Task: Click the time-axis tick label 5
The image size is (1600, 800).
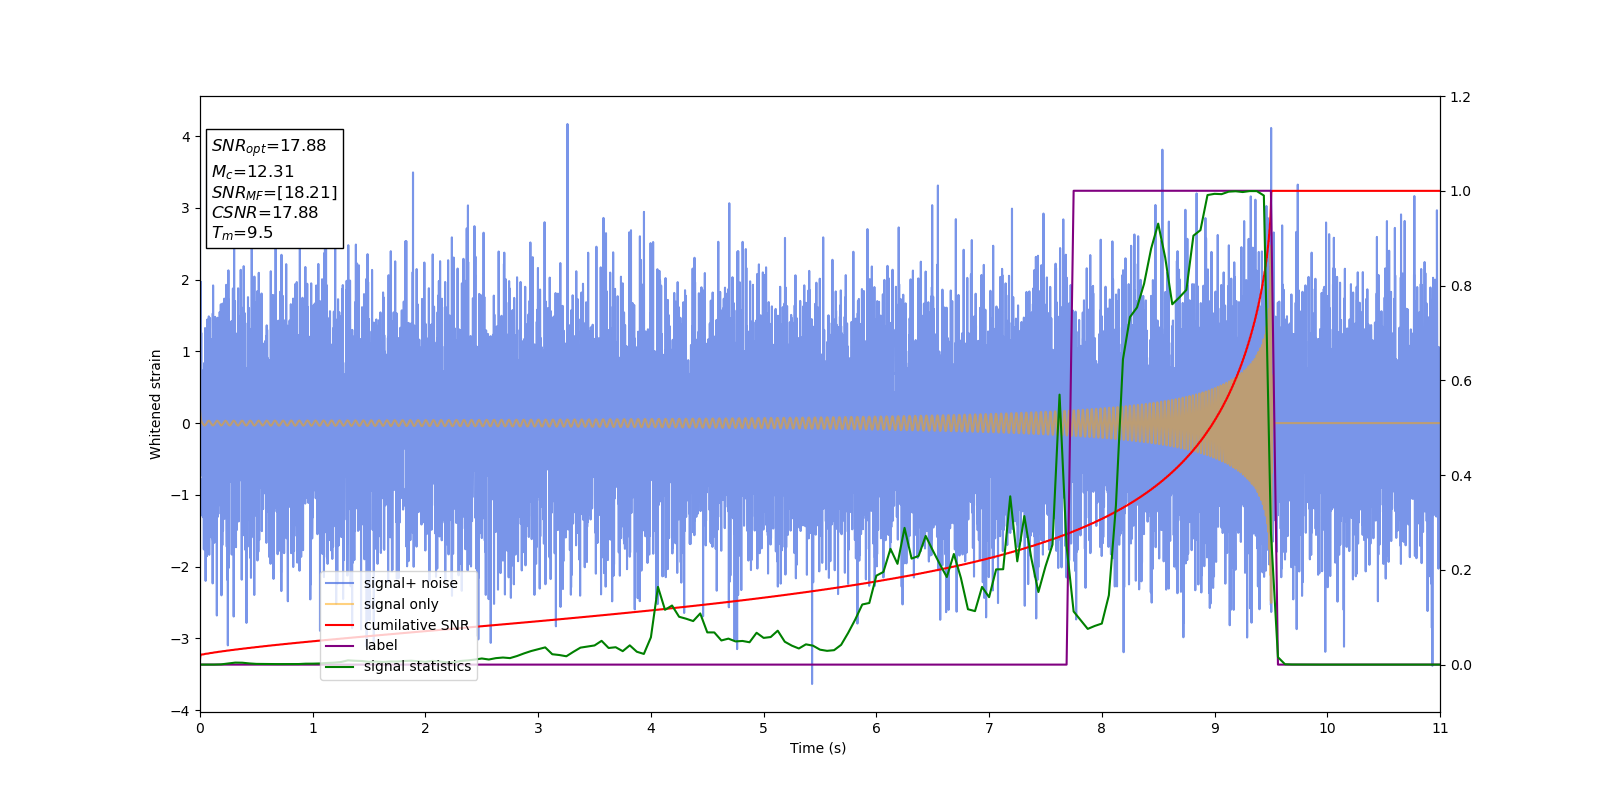Action: click(764, 728)
